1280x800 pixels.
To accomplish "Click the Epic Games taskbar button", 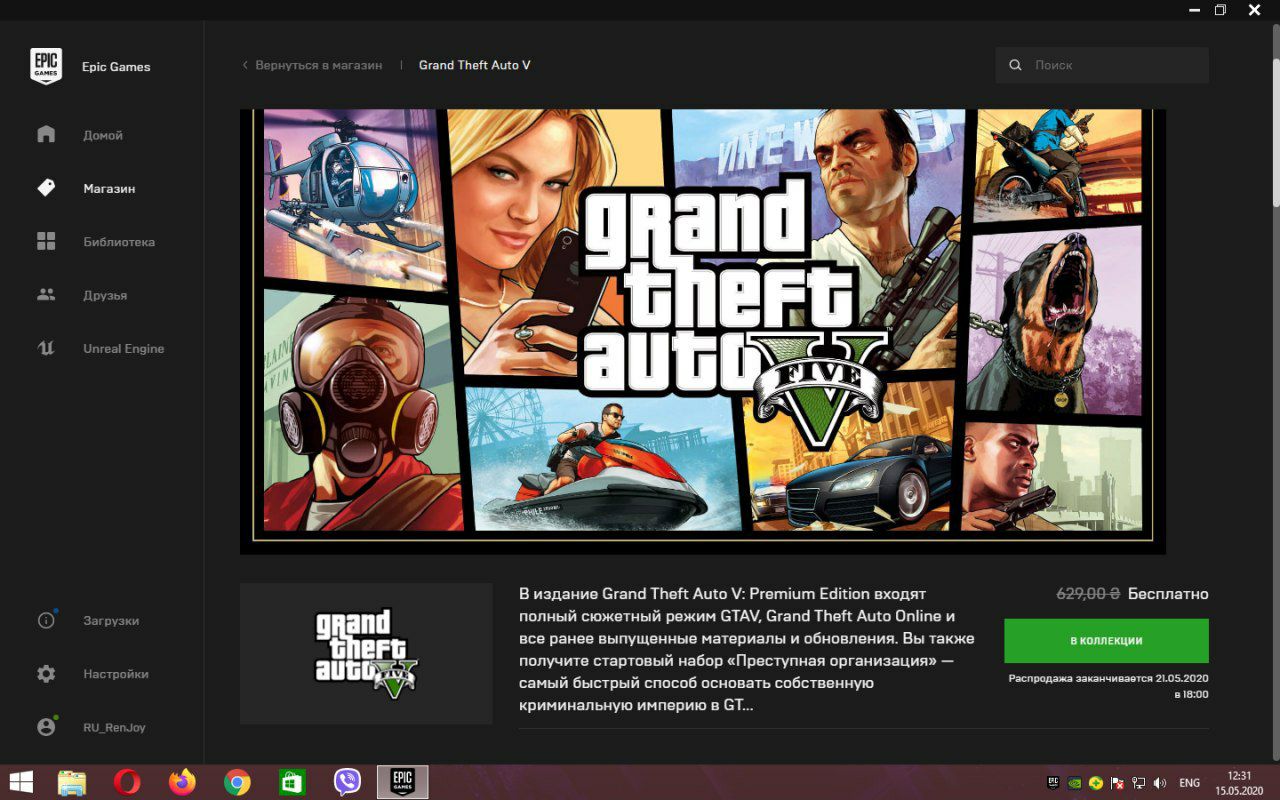I will click(402, 782).
